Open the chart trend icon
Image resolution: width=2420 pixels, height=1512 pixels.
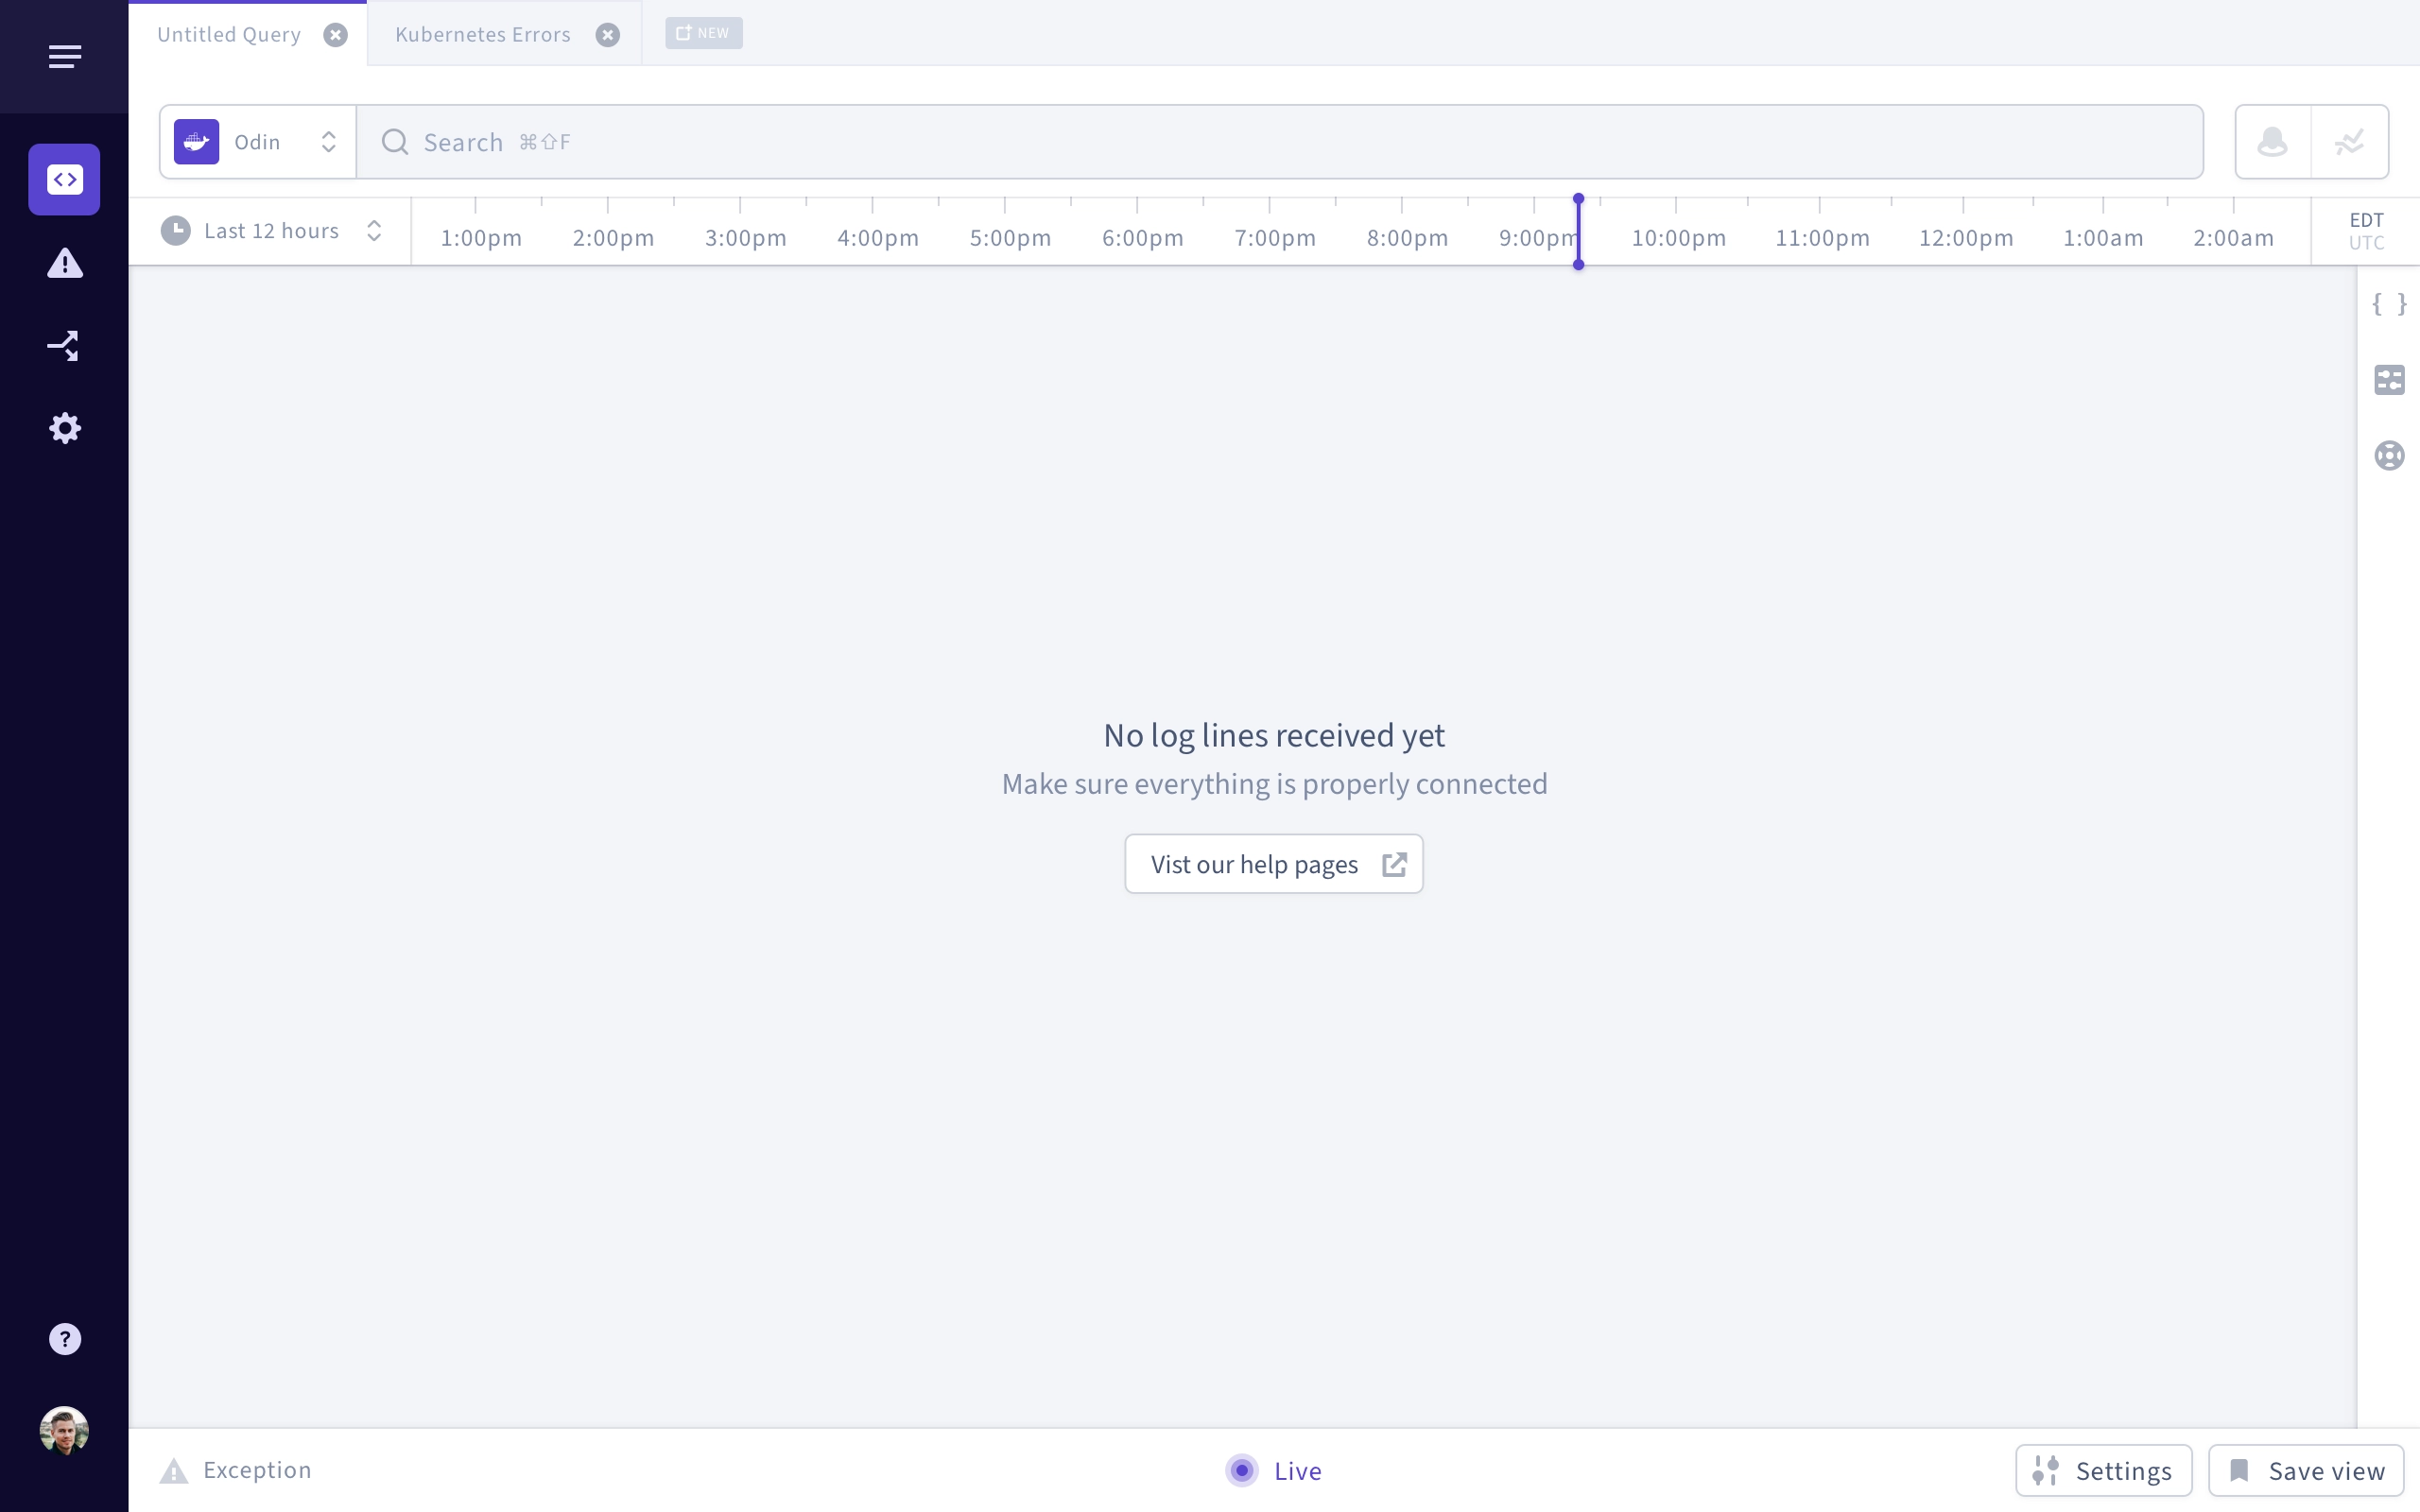pyautogui.click(x=2350, y=142)
